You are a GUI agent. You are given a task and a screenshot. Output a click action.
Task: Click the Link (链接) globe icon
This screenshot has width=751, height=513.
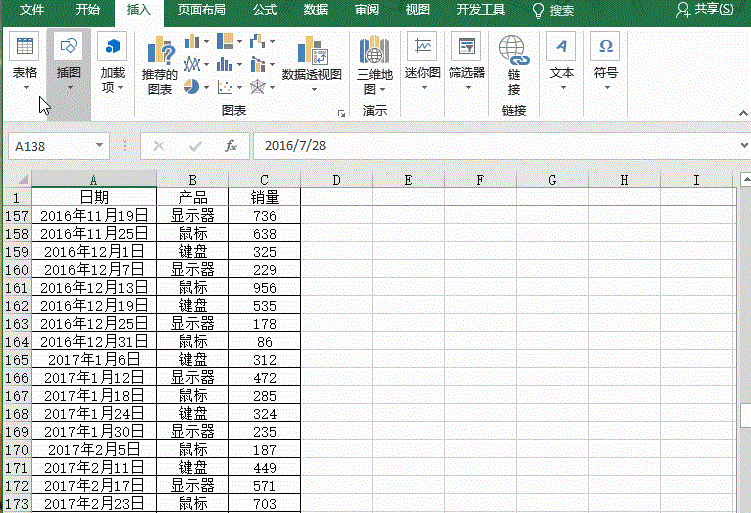point(513,50)
